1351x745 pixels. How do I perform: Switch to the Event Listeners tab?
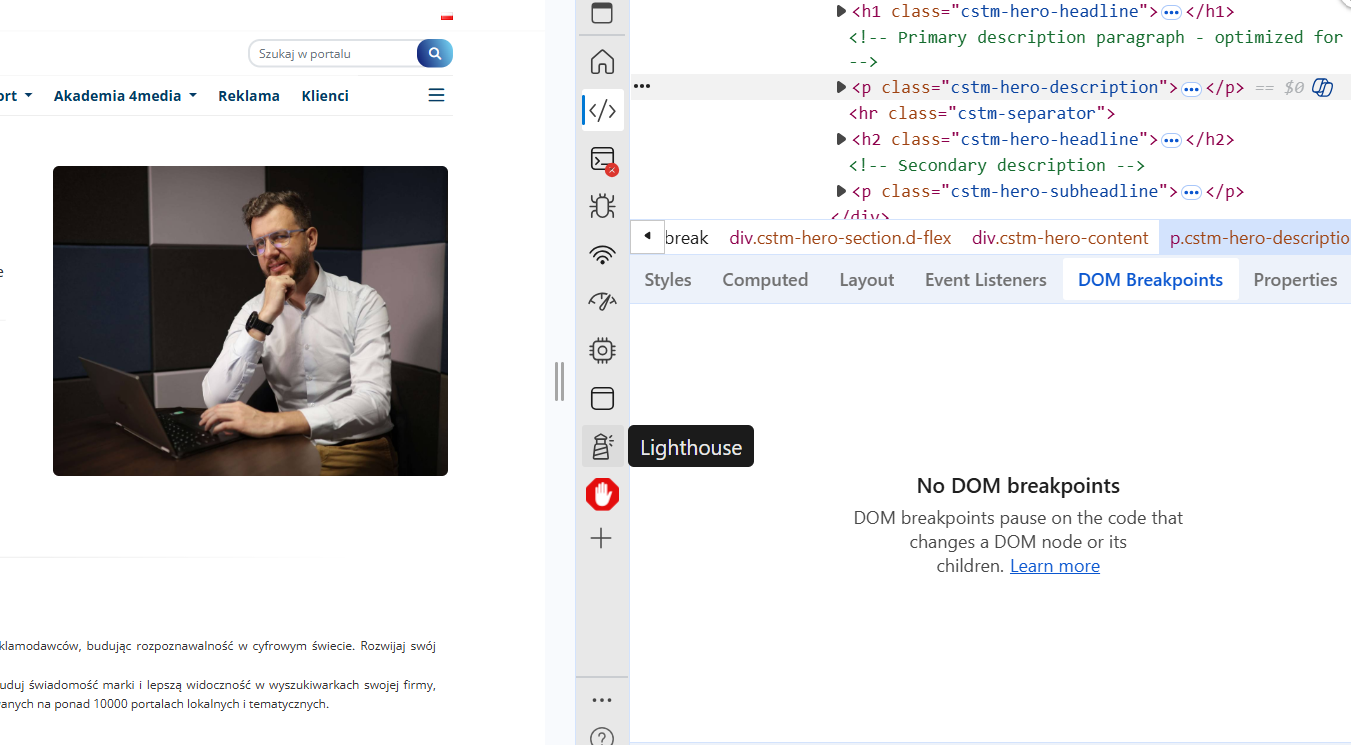click(986, 280)
